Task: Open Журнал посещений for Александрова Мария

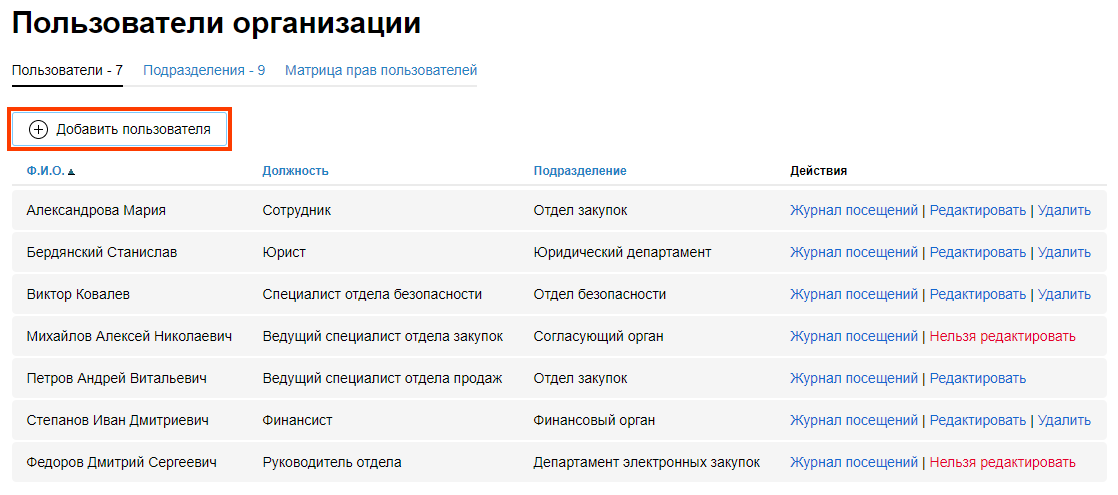Action: (x=853, y=210)
